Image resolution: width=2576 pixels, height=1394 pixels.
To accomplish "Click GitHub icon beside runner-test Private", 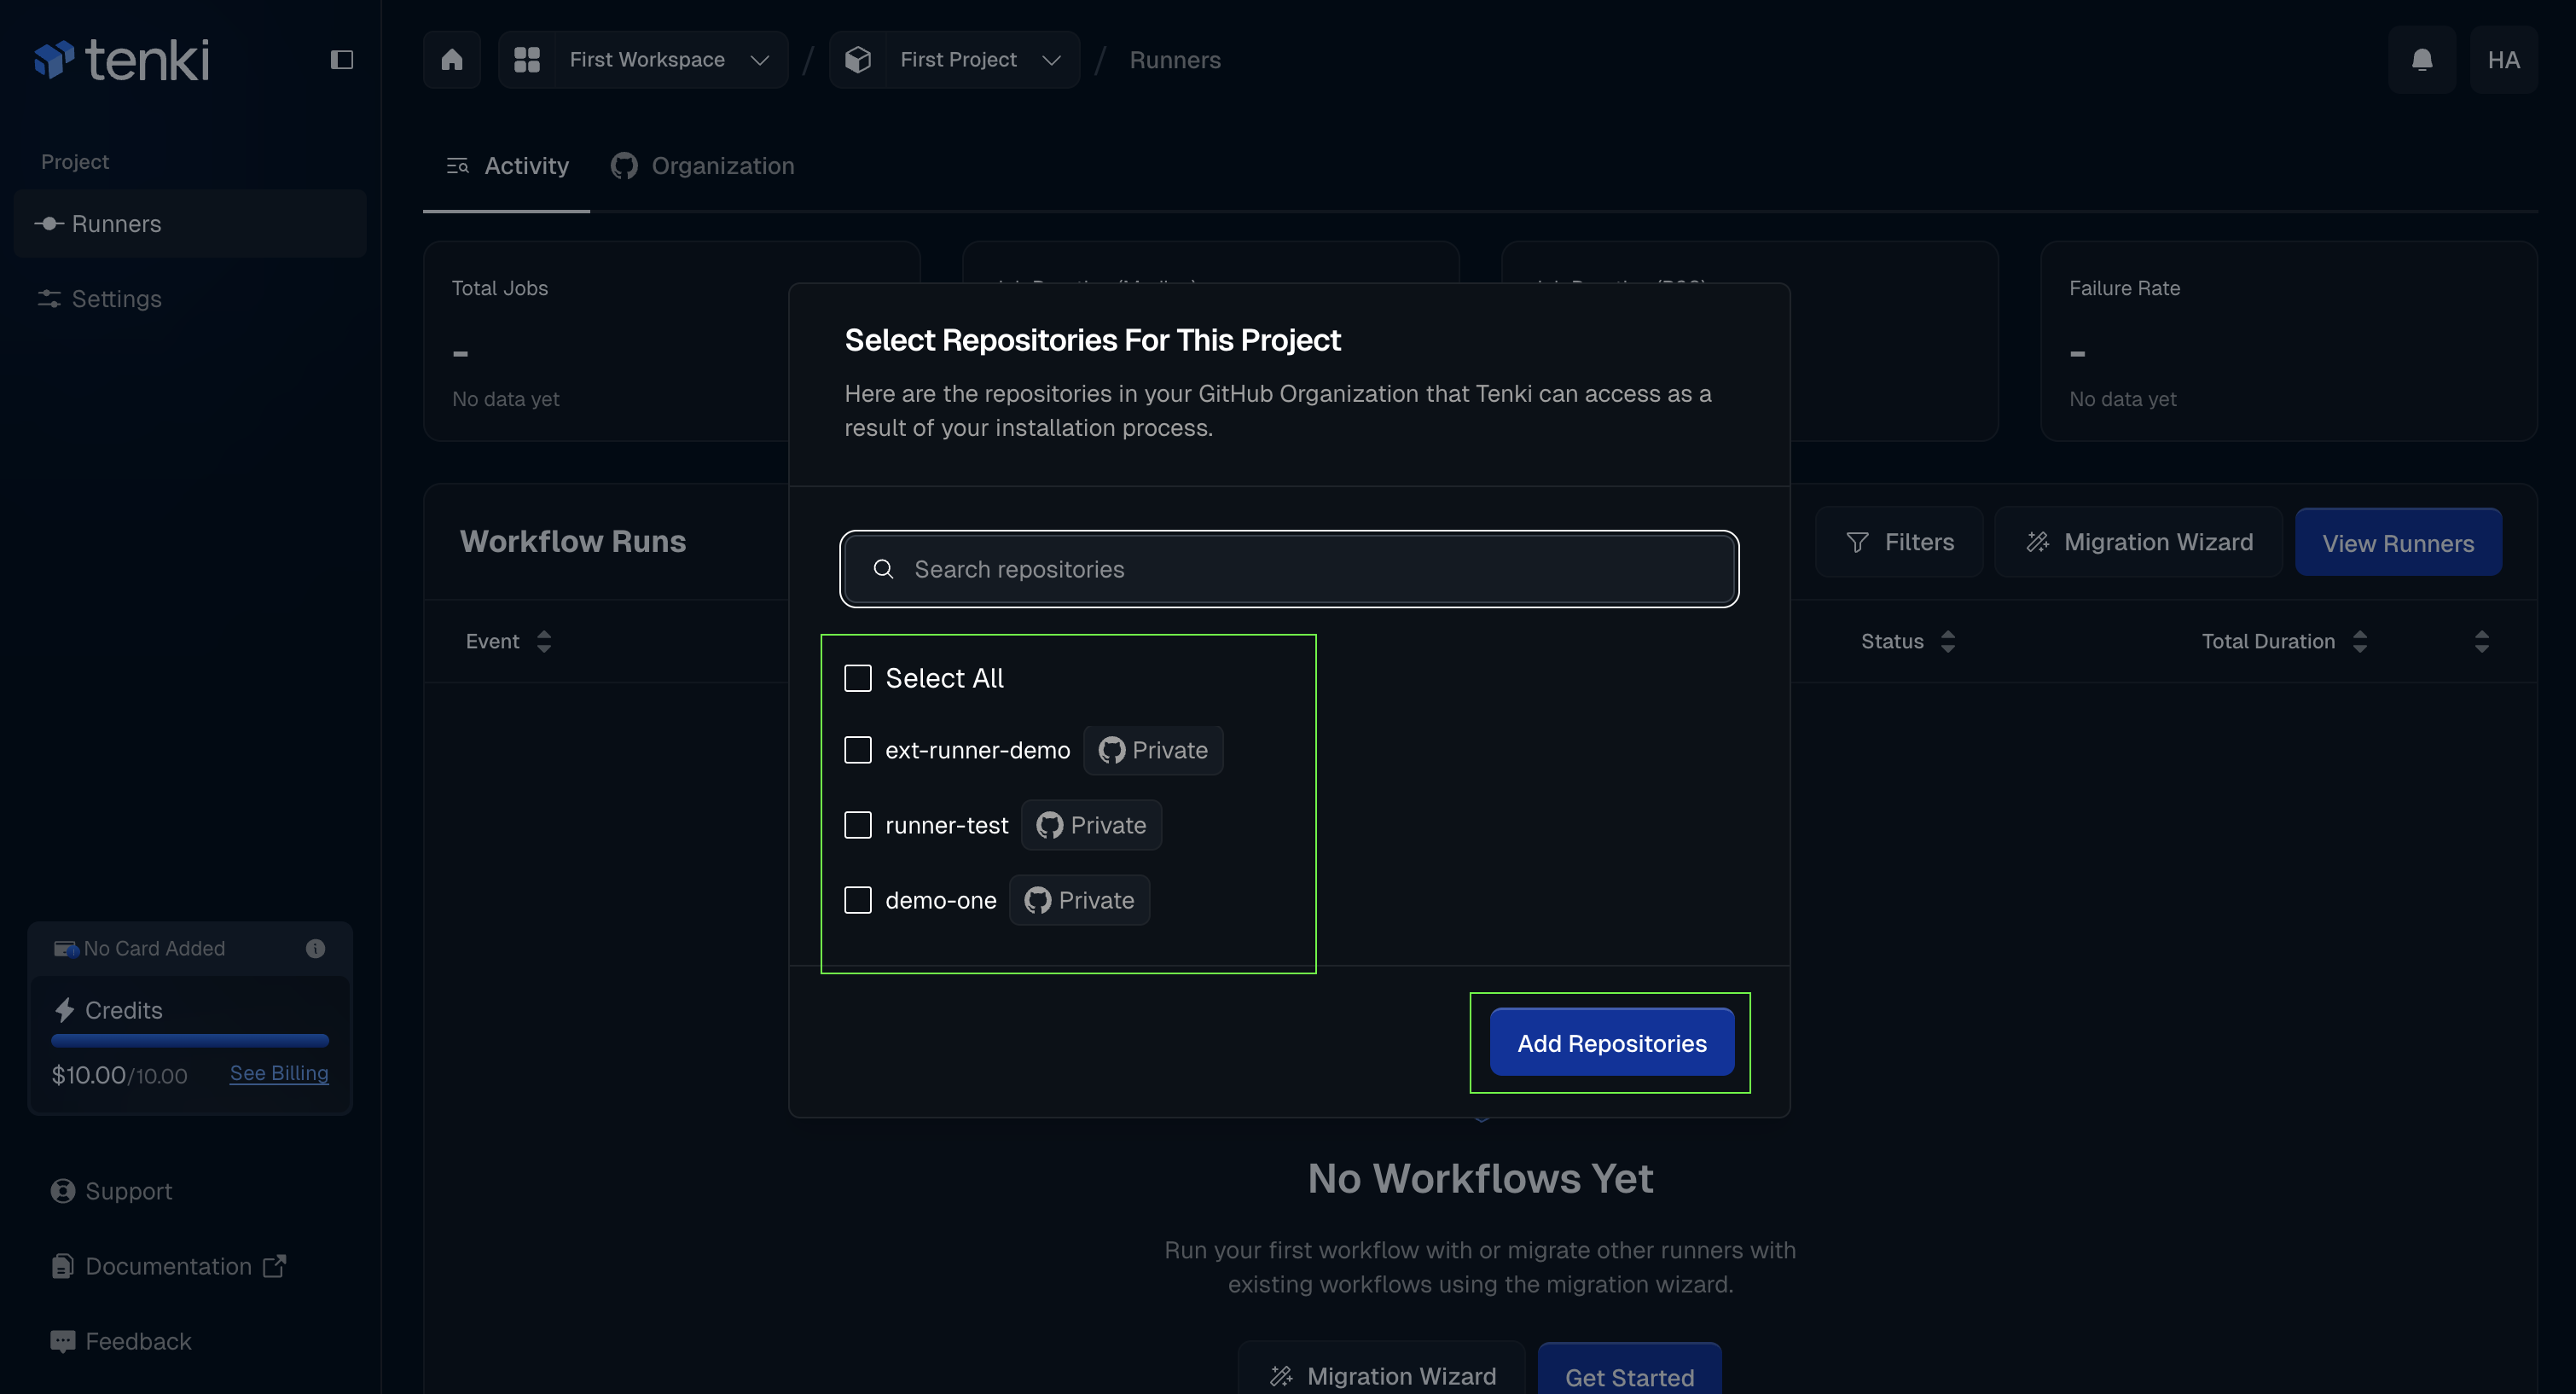I will [x=1049, y=825].
